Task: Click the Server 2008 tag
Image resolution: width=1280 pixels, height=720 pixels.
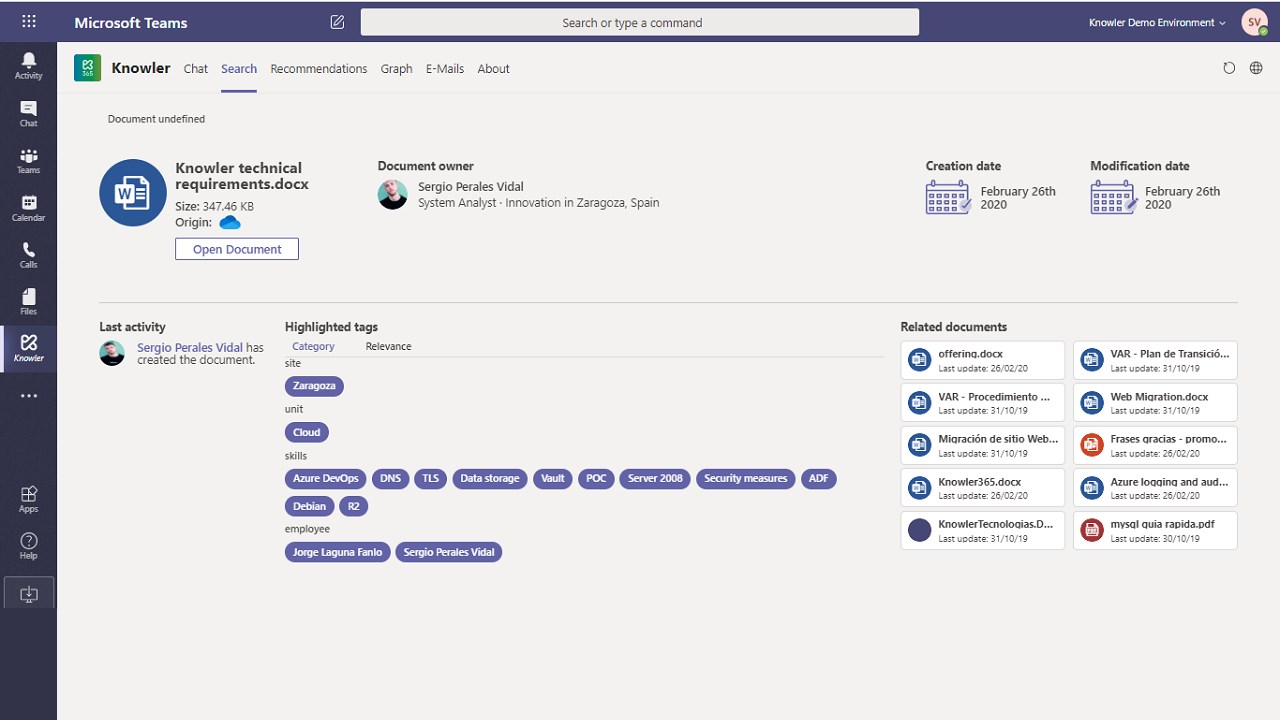Action: click(x=655, y=479)
